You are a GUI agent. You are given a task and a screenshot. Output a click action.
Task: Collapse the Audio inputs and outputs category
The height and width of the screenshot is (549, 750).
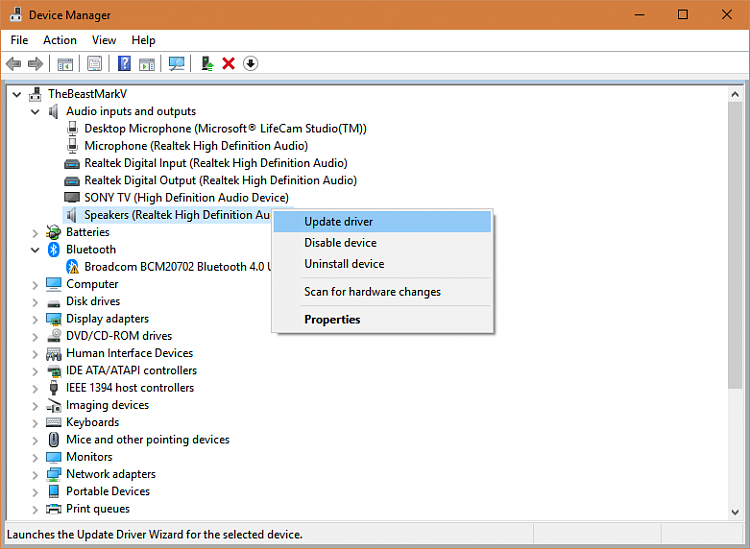click(x=35, y=112)
